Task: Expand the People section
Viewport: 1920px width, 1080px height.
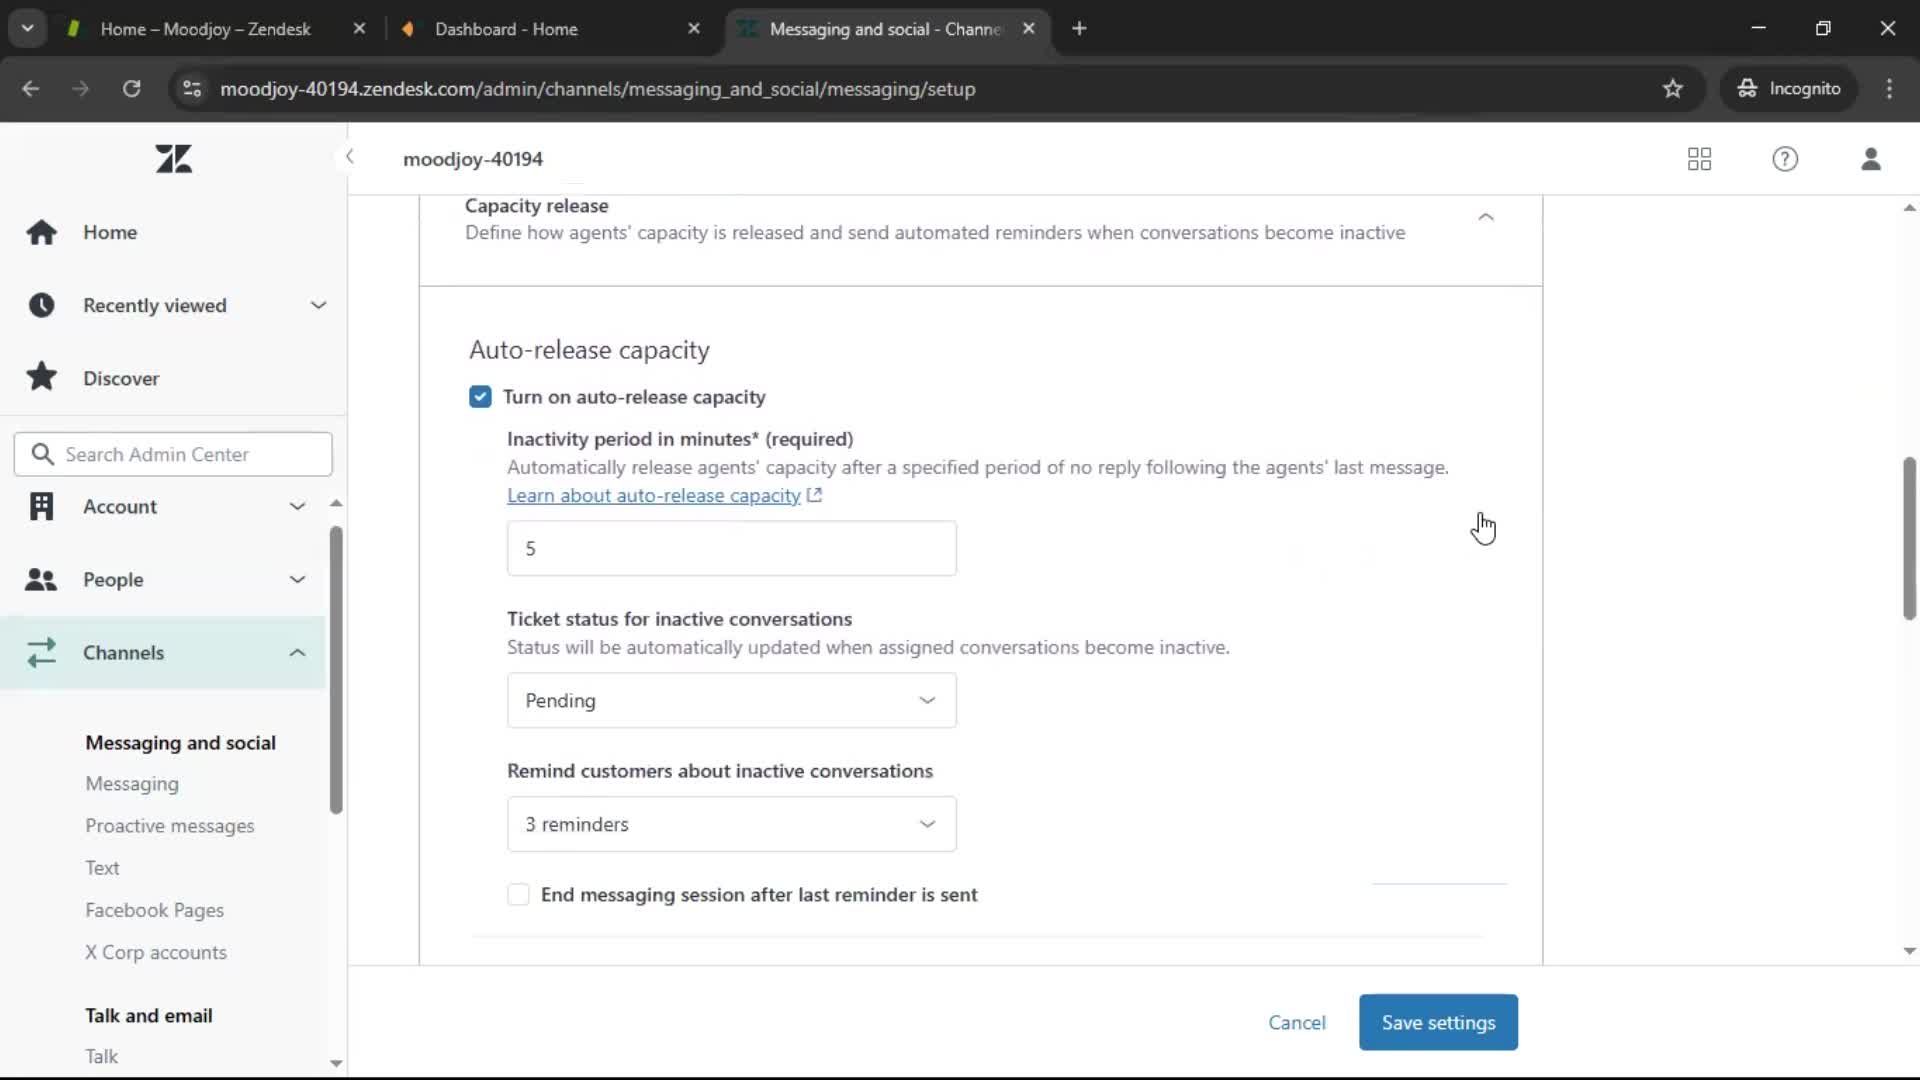Action: pyautogui.click(x=297, y=579)
